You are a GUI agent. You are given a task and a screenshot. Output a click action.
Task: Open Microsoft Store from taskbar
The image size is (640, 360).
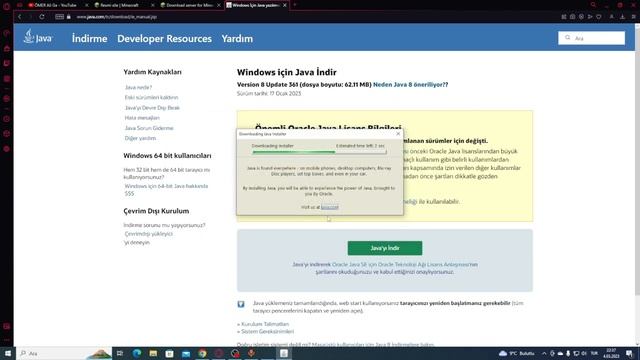click(x=169, y=353)
